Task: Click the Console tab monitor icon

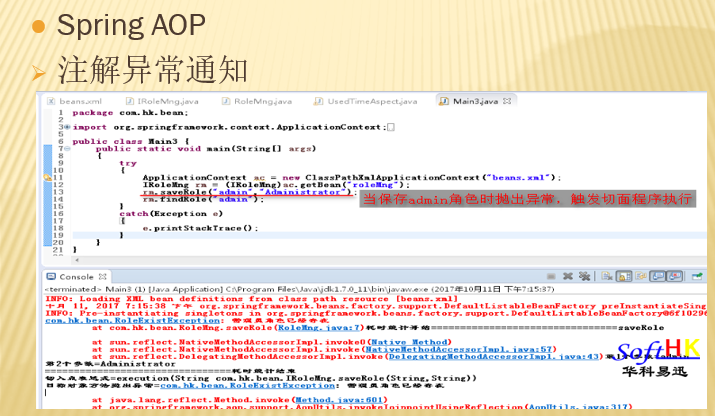Action: click(x=52, y=277)
